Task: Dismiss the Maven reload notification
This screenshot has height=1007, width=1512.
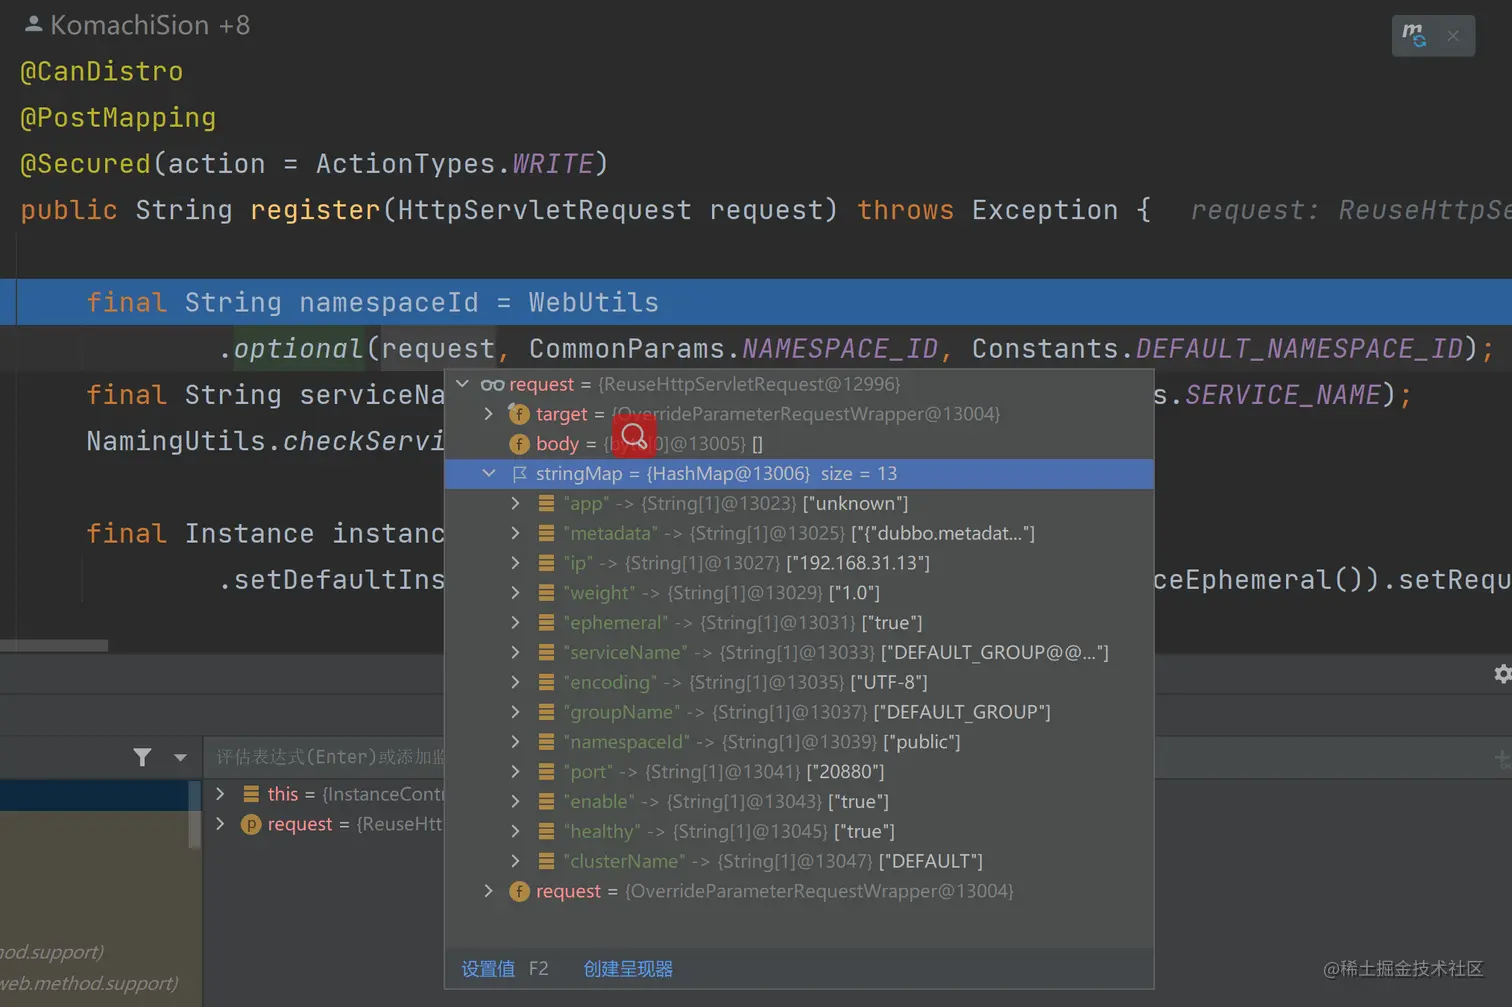Action: tap(1453, 36)
